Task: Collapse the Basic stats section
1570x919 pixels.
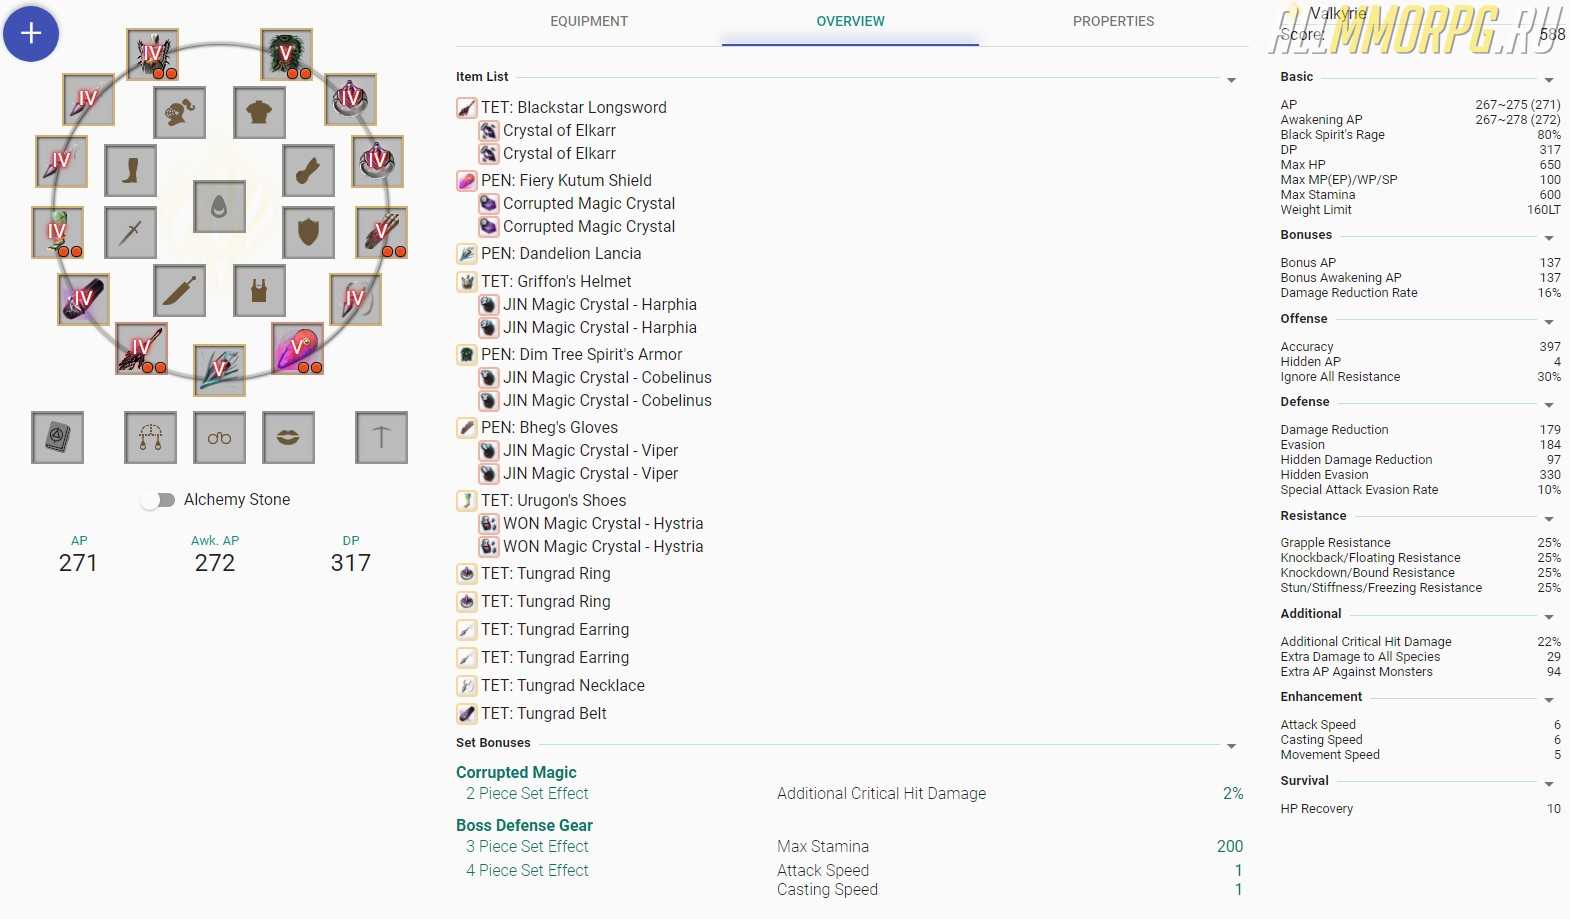Action: pos(1549,80)
